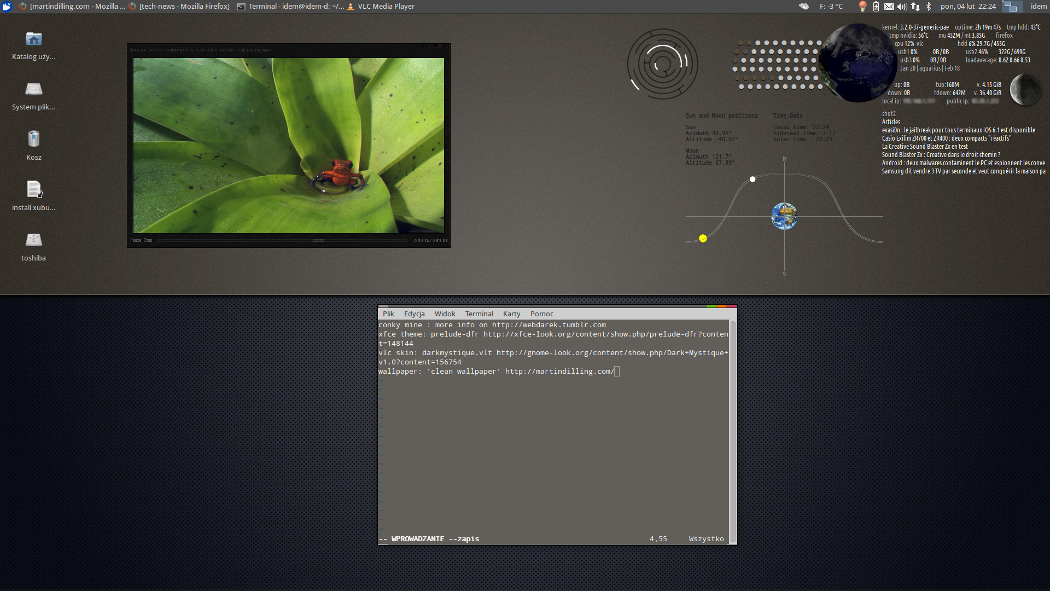Click the VLC playback seek bar
This screenshot has width=1050, height=591.
coord(282,240)
